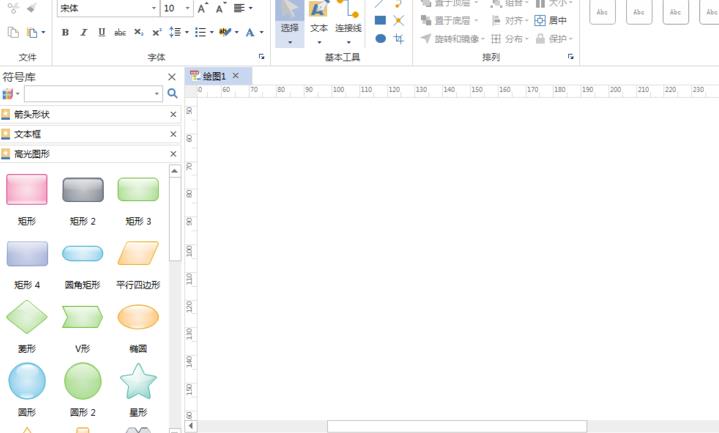Toggle superscript formatting
This screenshot has width=719, height=433.
click(157, 33)
